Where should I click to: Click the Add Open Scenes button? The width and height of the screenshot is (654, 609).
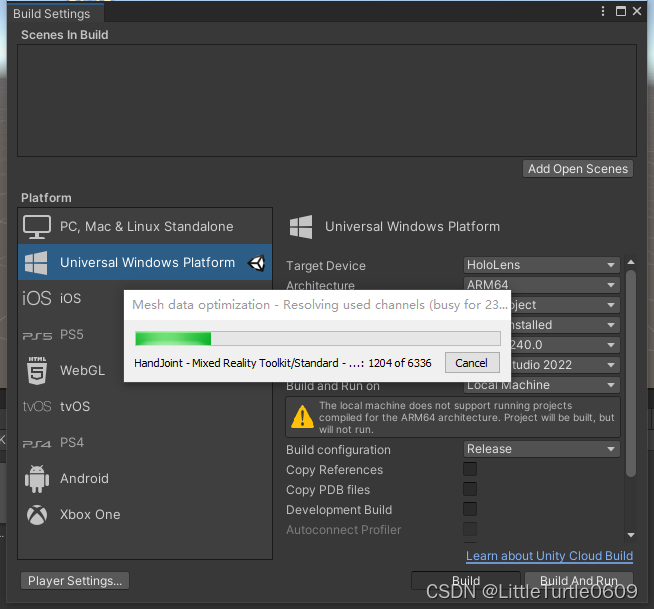[578, 169]
